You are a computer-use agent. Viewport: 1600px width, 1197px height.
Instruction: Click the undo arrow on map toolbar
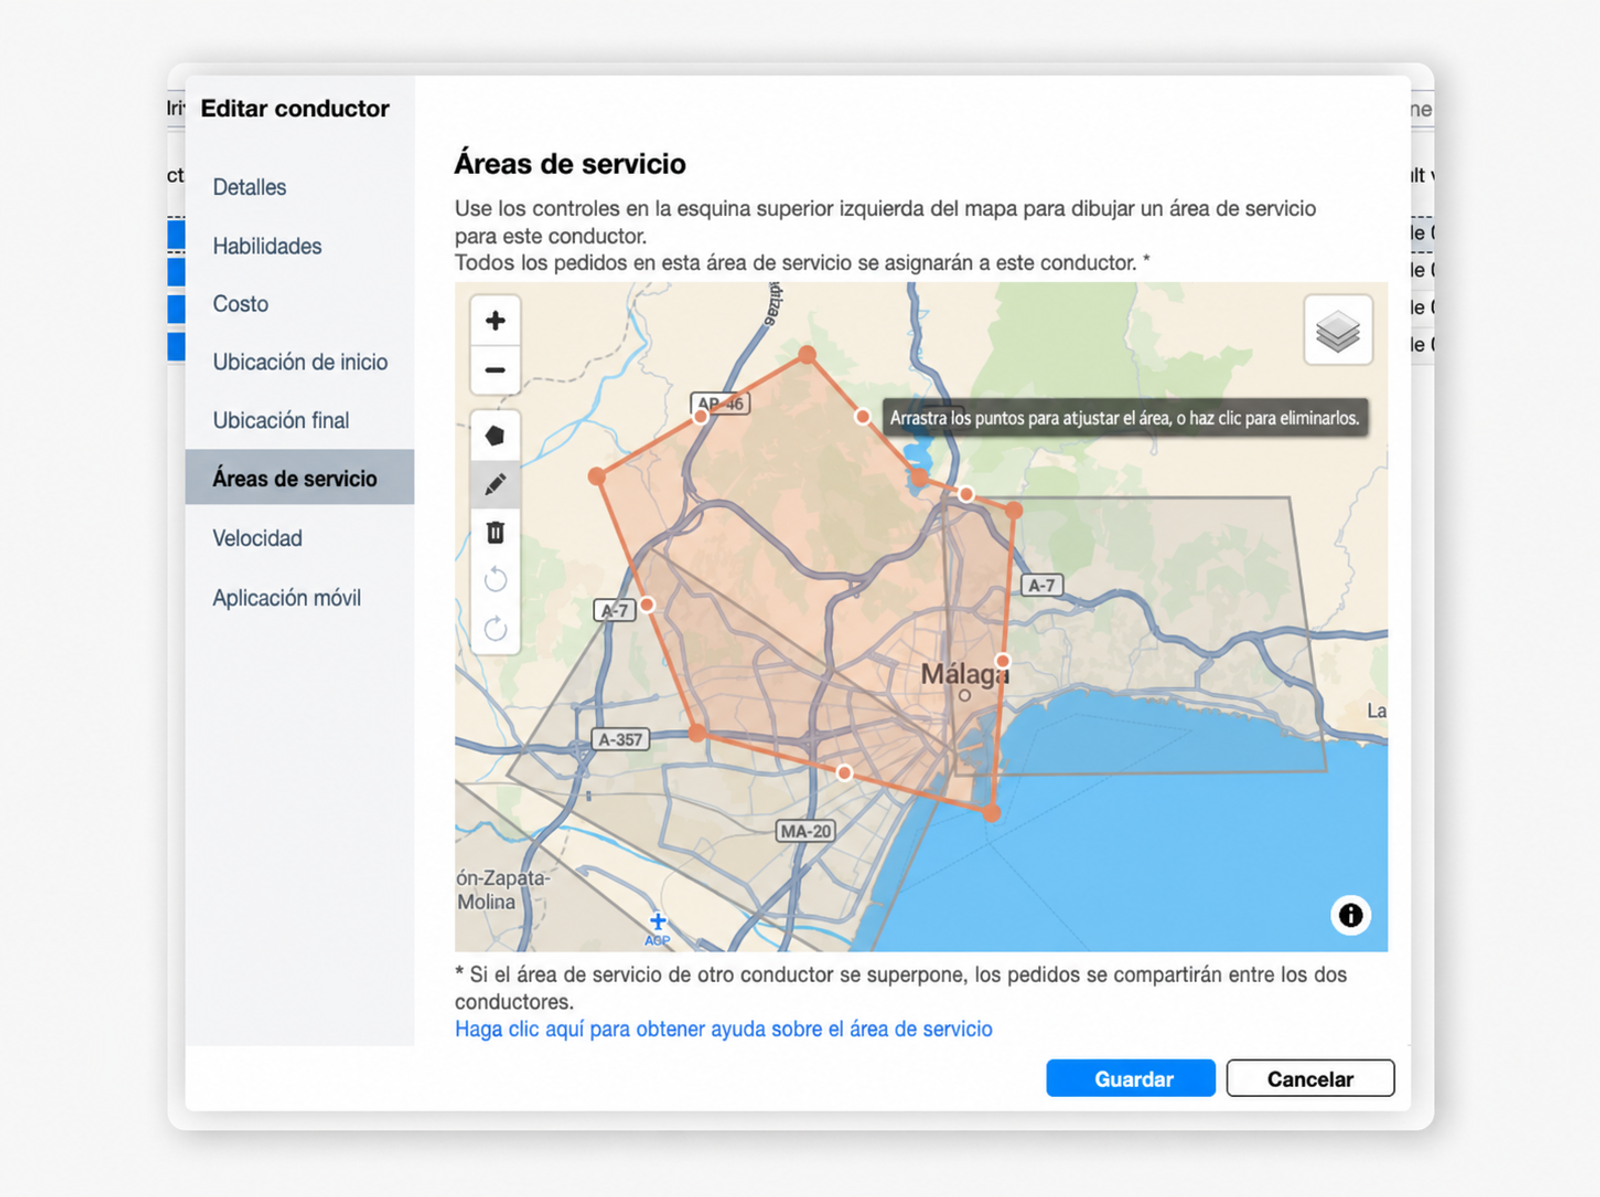[x=495, y=580]
